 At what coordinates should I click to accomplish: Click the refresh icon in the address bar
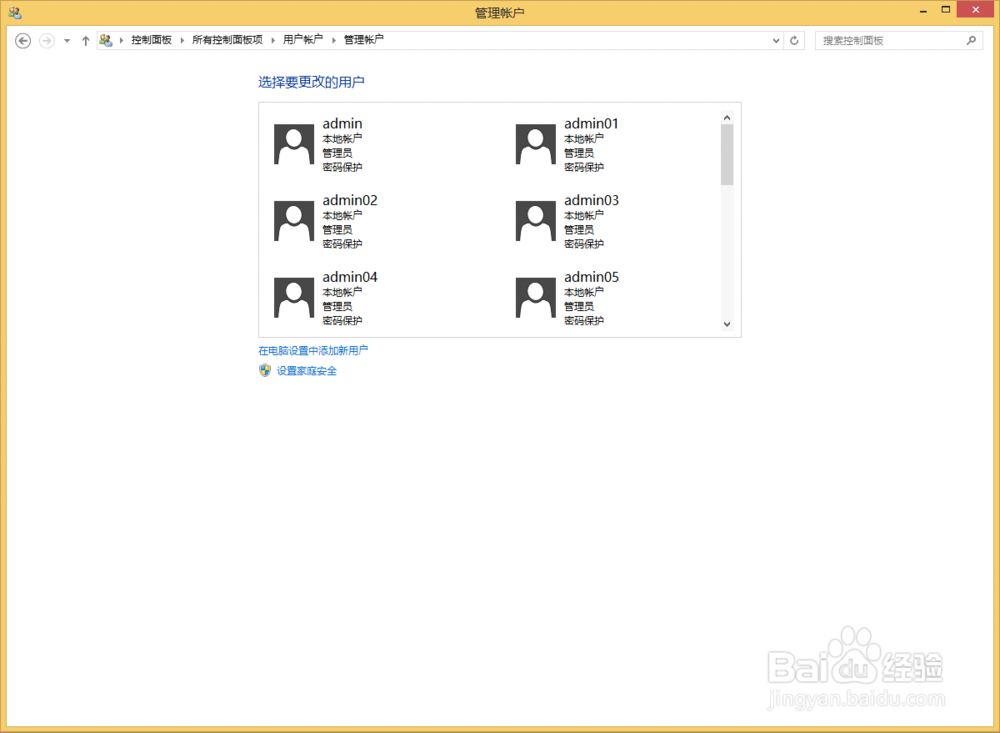pos(794,40)
